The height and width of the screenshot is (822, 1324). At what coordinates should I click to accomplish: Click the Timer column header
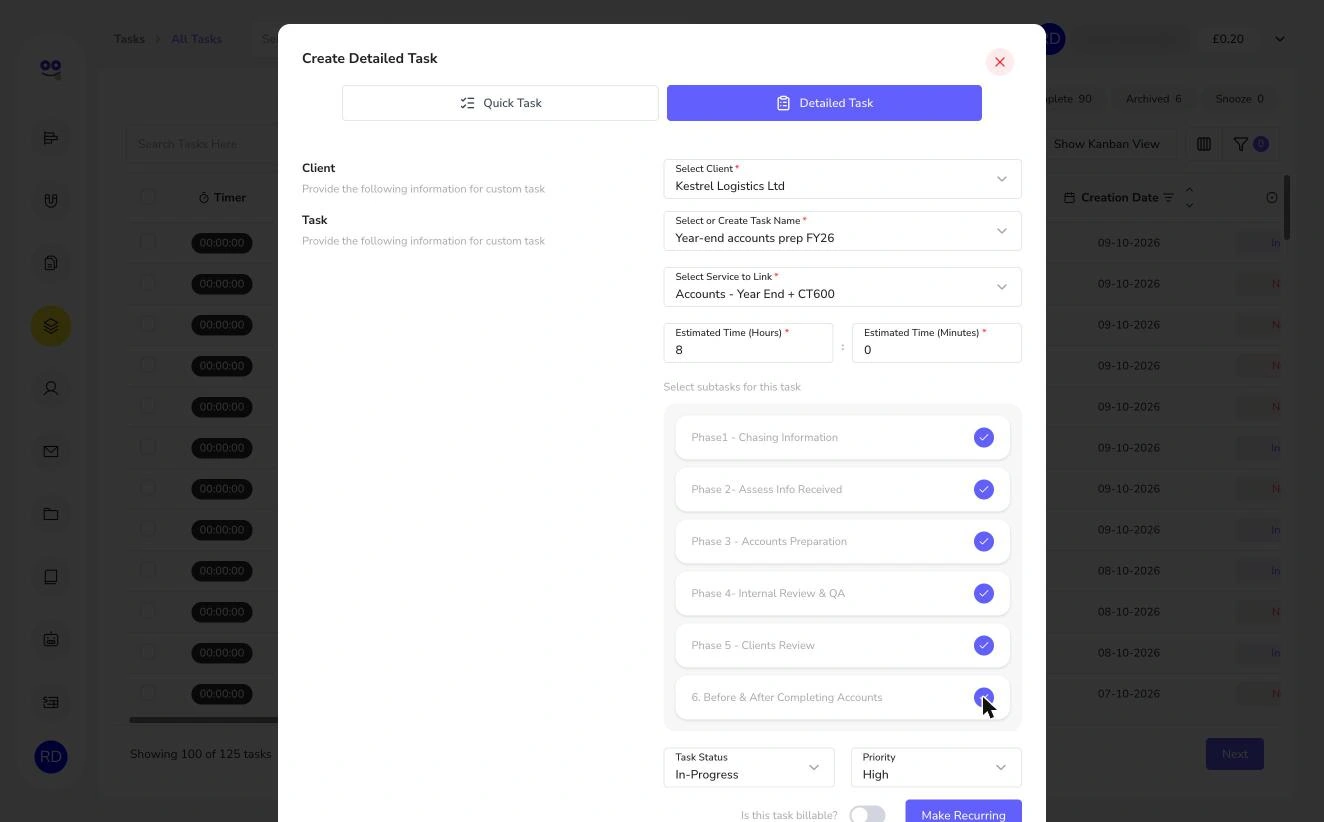tap(222, 198)
